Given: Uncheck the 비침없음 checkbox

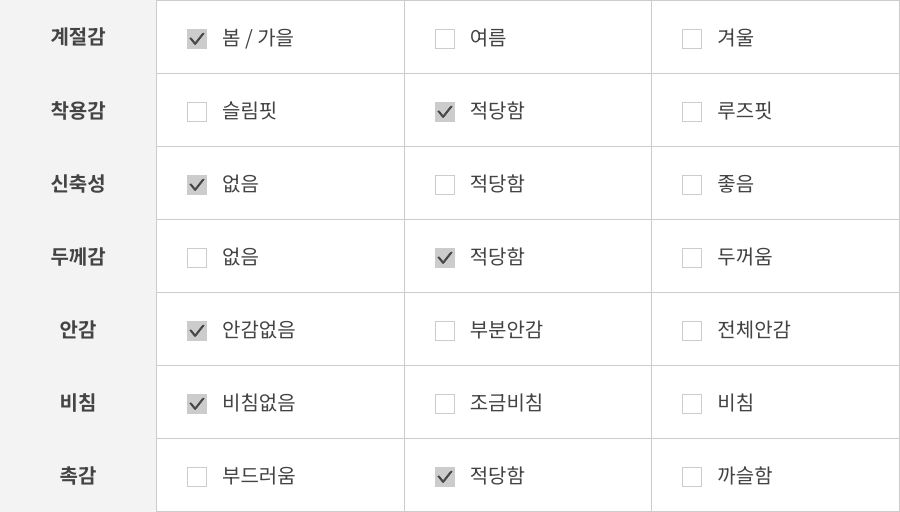Looking at the screenshot, I should 197,404.
